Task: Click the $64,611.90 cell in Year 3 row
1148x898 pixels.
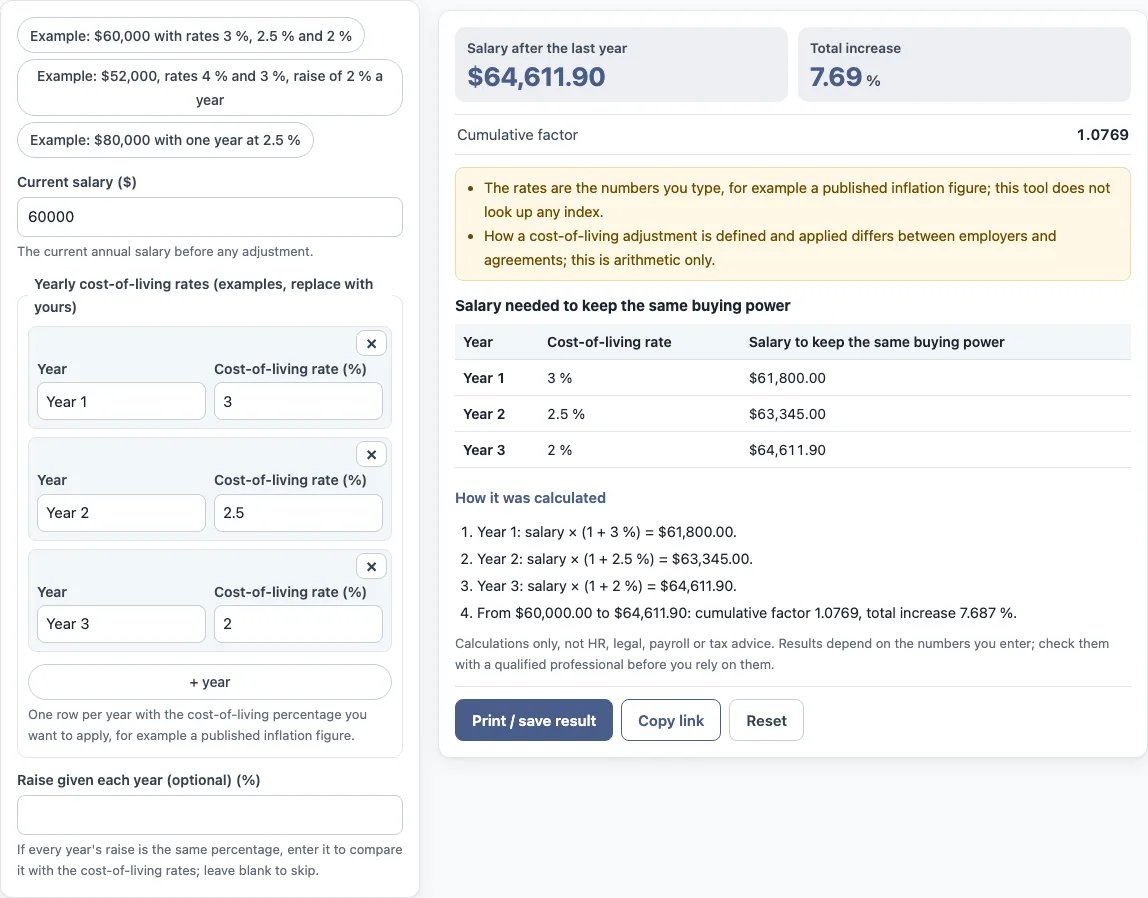Action: point(787,449)
